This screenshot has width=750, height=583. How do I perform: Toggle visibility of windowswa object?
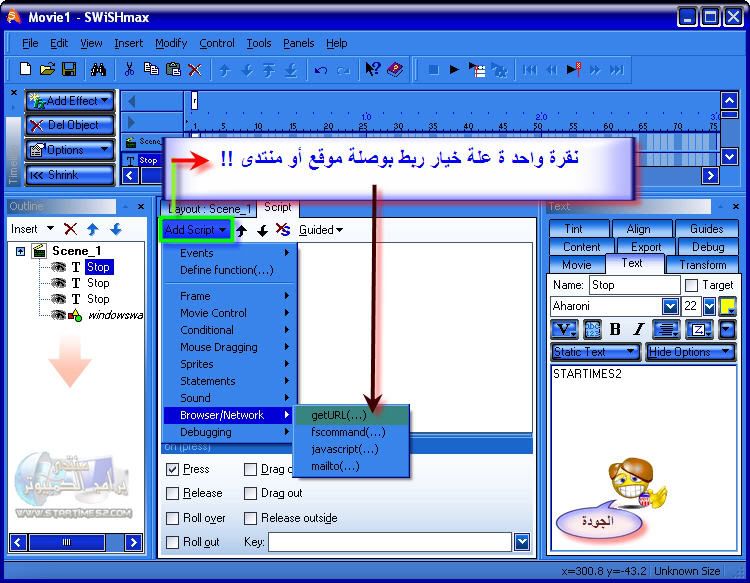[x=58, y=315]
